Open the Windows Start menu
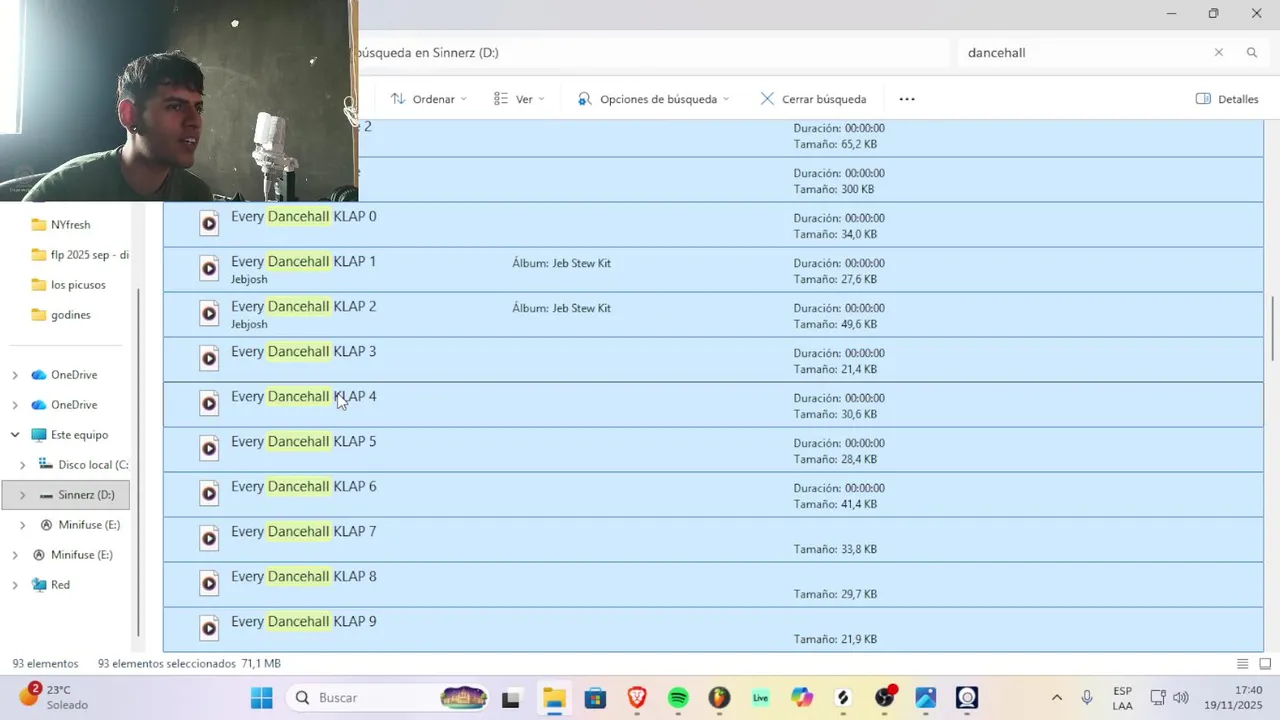Screen dimensions: 1280x720 click(x=262, y=697)
